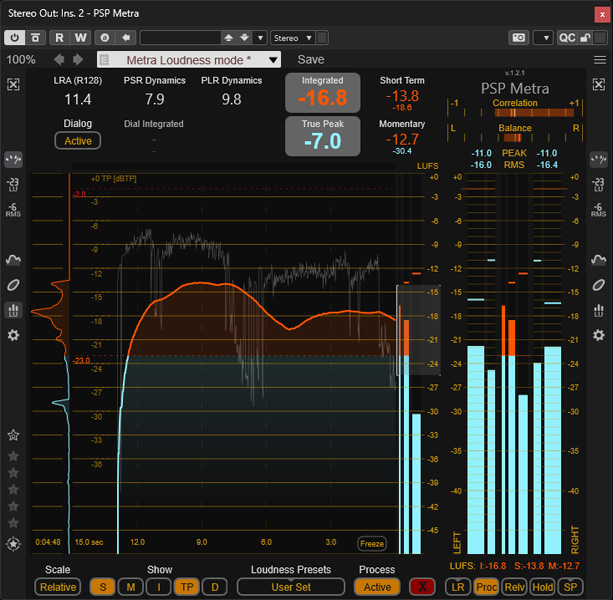
Task: Select right -6 RMS scale icon
Action: (599, 210)
